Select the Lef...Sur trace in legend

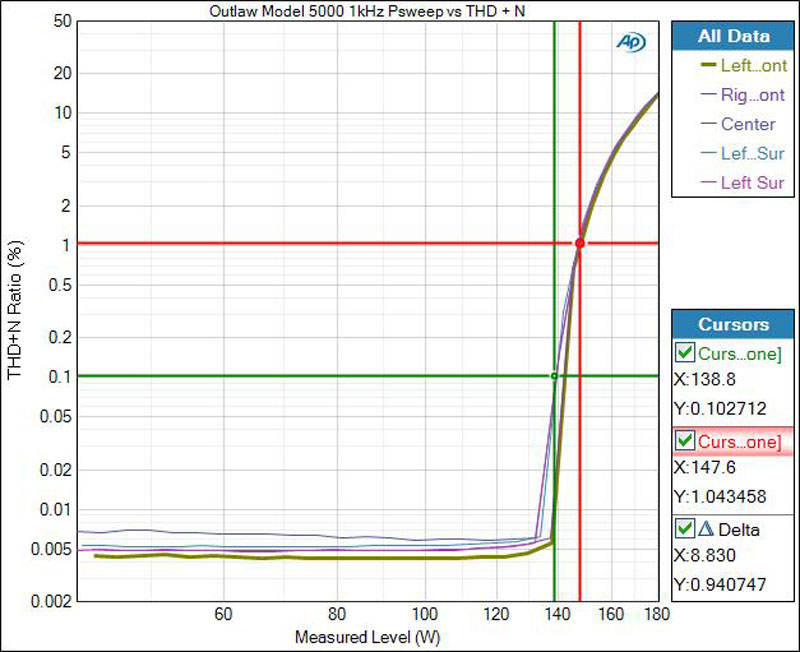pos(753,154)
